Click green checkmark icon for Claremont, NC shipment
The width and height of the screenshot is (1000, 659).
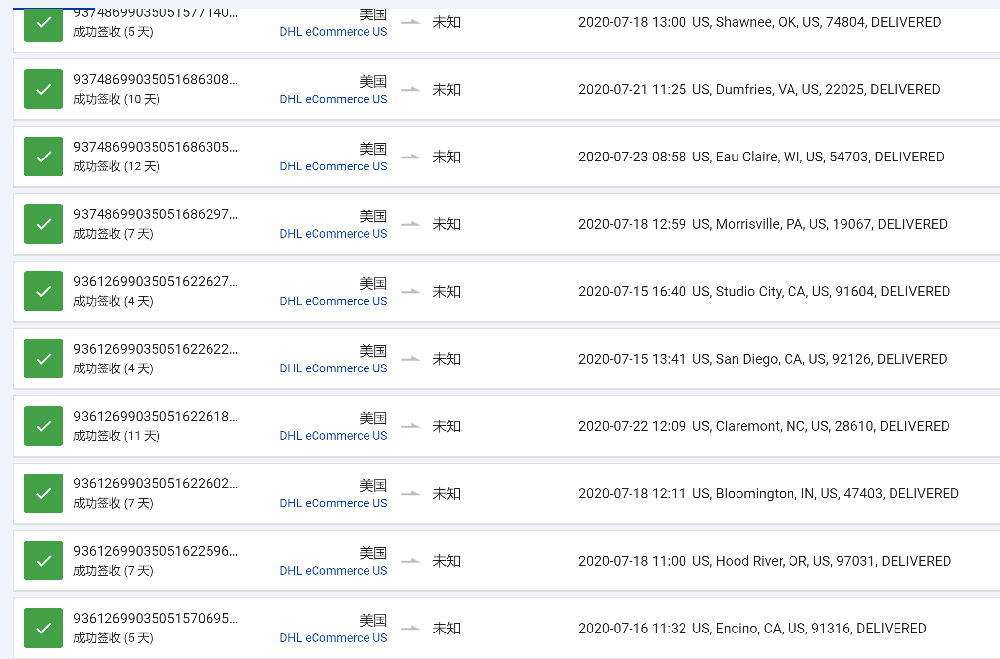(43, 426)
